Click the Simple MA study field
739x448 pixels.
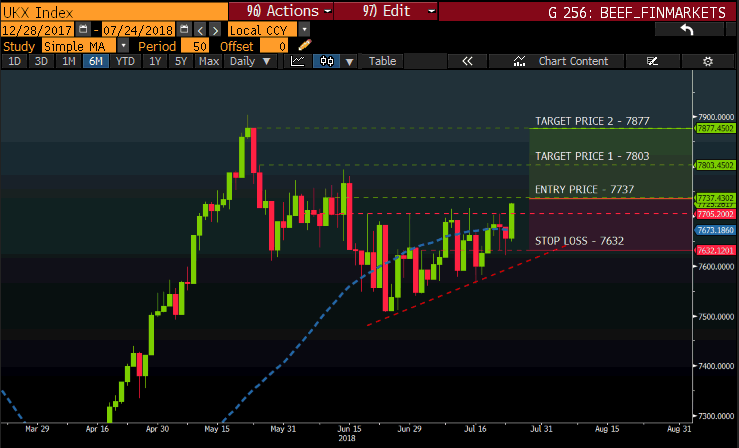click(79, 46)
